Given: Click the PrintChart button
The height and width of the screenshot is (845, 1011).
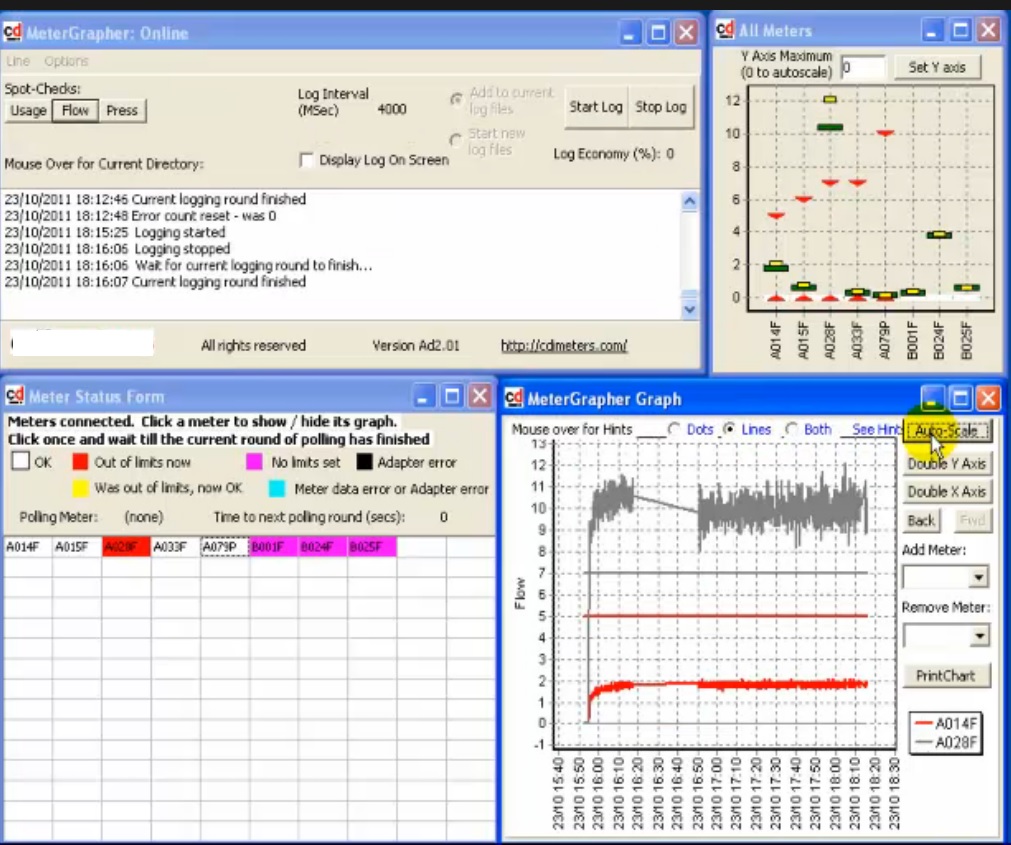Looking at the screenshot, I should 944,676.
